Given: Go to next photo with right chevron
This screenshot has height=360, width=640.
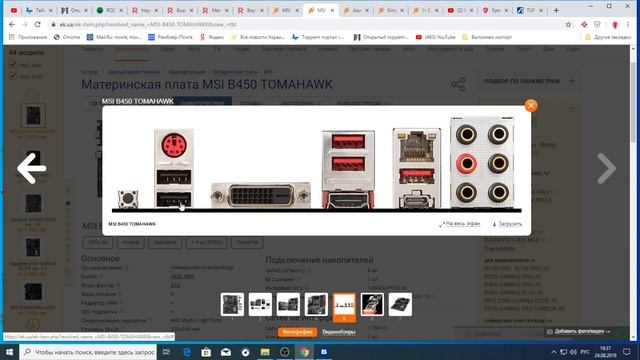Looking at the screenshot, I should (607, 168).
